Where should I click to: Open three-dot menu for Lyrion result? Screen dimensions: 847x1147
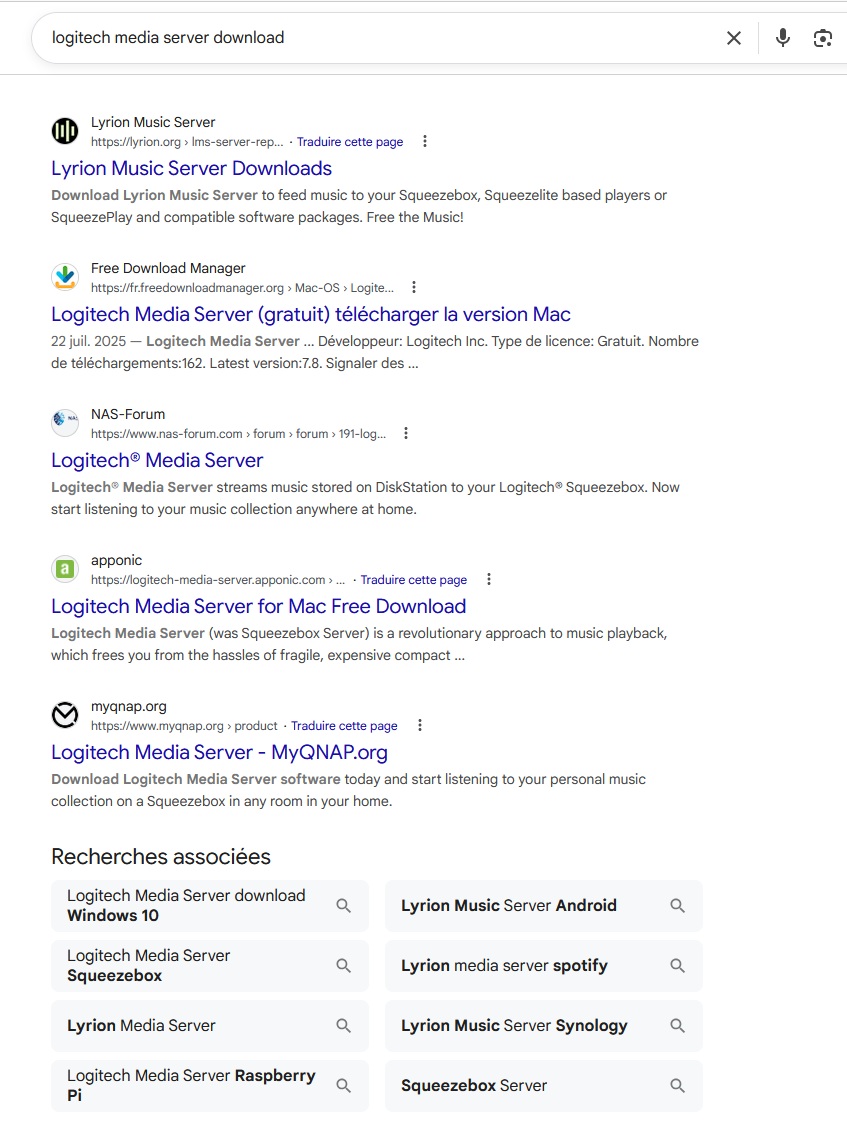[x=425, y=142]
